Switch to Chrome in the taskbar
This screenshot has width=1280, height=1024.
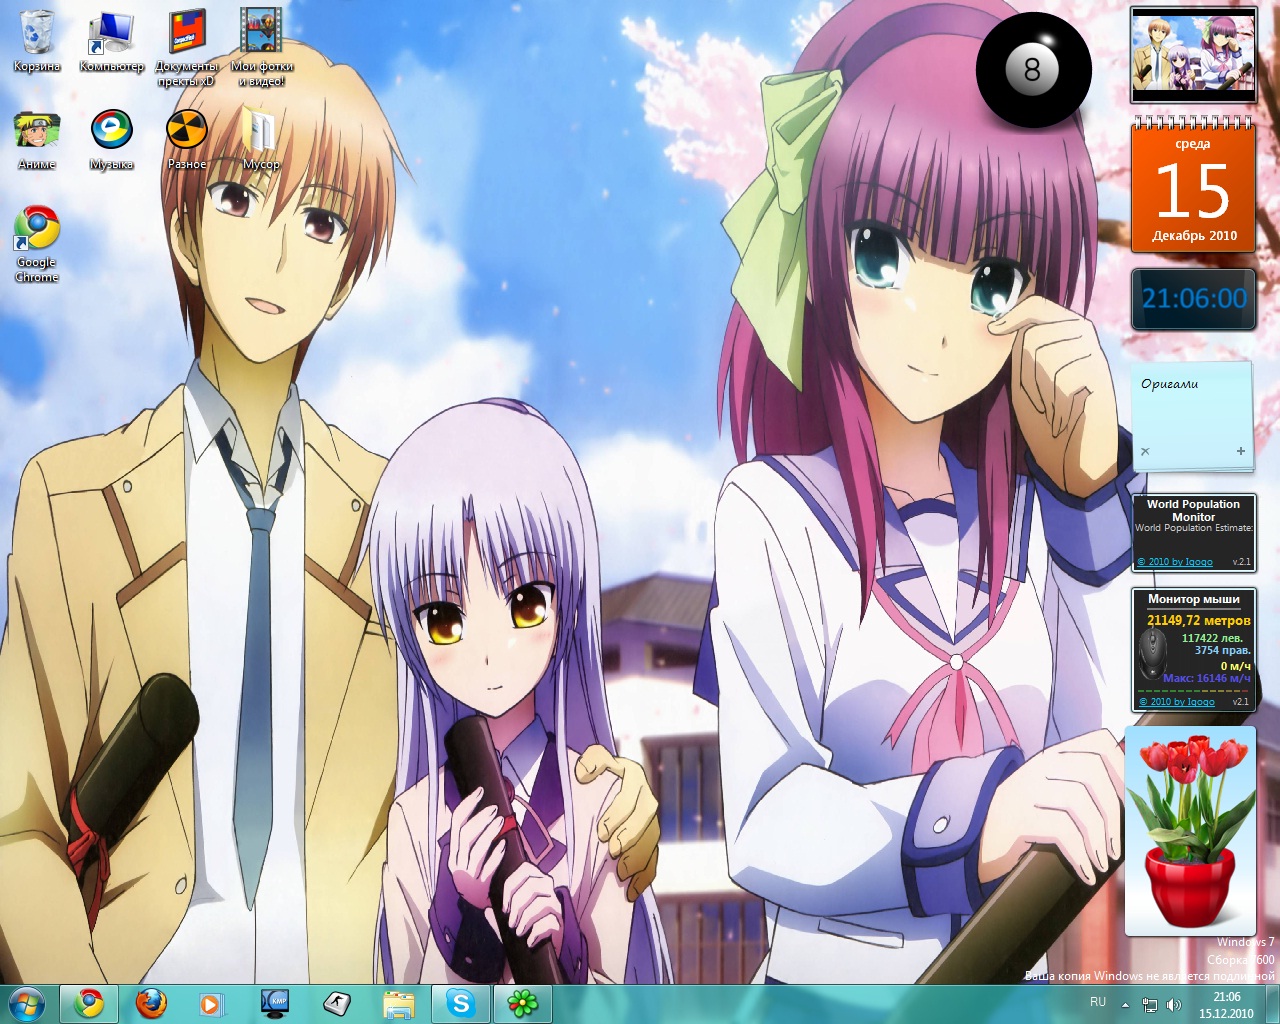89,1004
